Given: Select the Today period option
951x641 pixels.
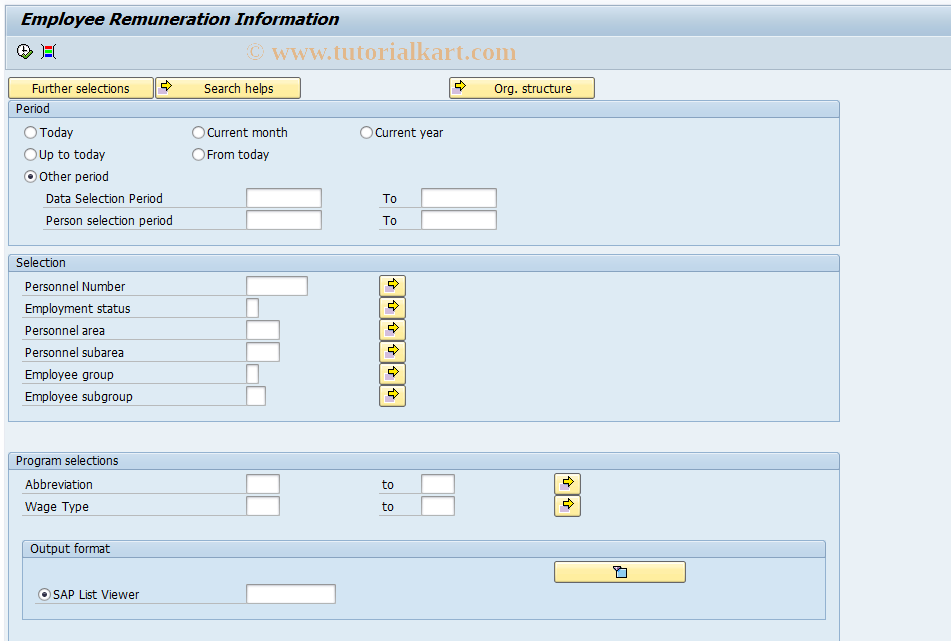Looking at the screenshot, I should (x=31, y=132).
